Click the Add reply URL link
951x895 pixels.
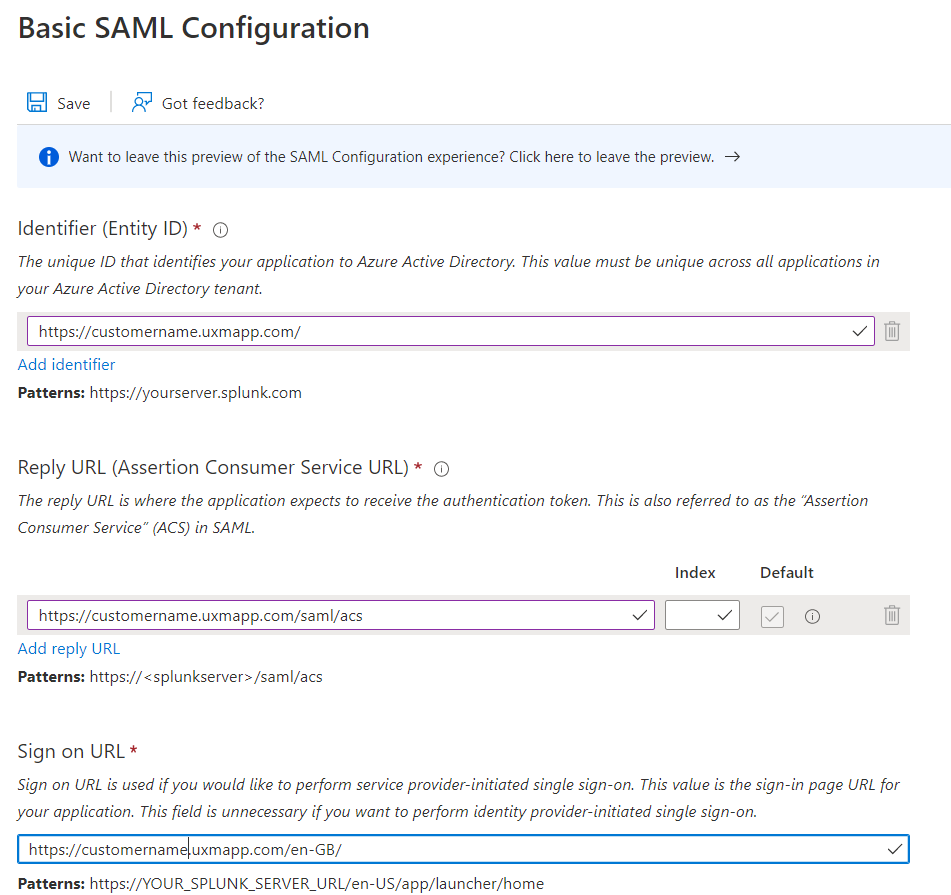click(x=68, y=649)
